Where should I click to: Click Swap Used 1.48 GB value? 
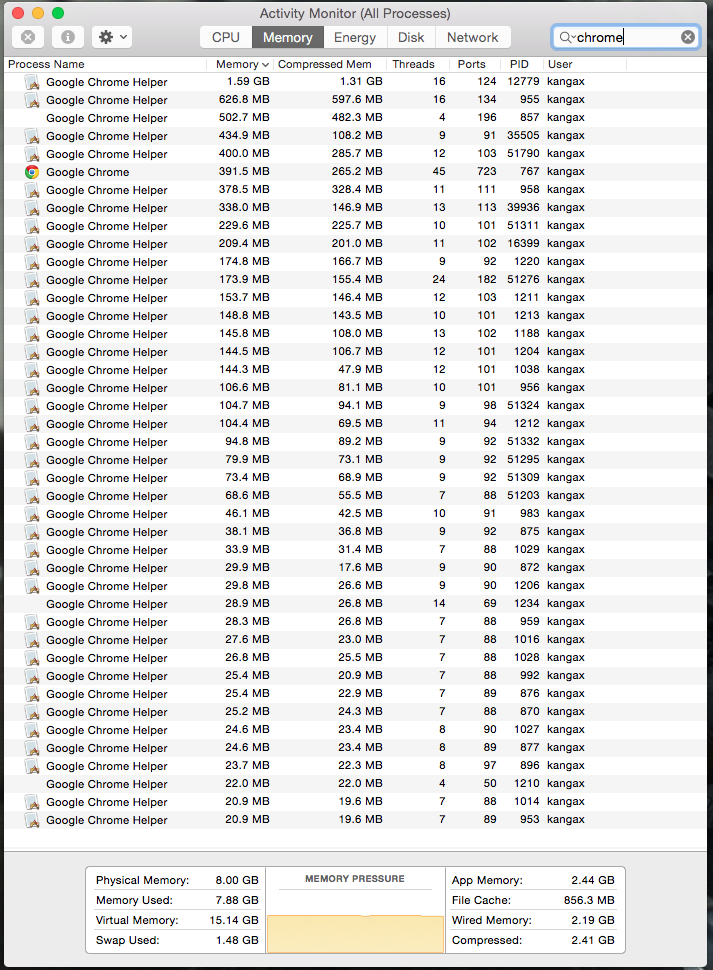coord(237,940)
